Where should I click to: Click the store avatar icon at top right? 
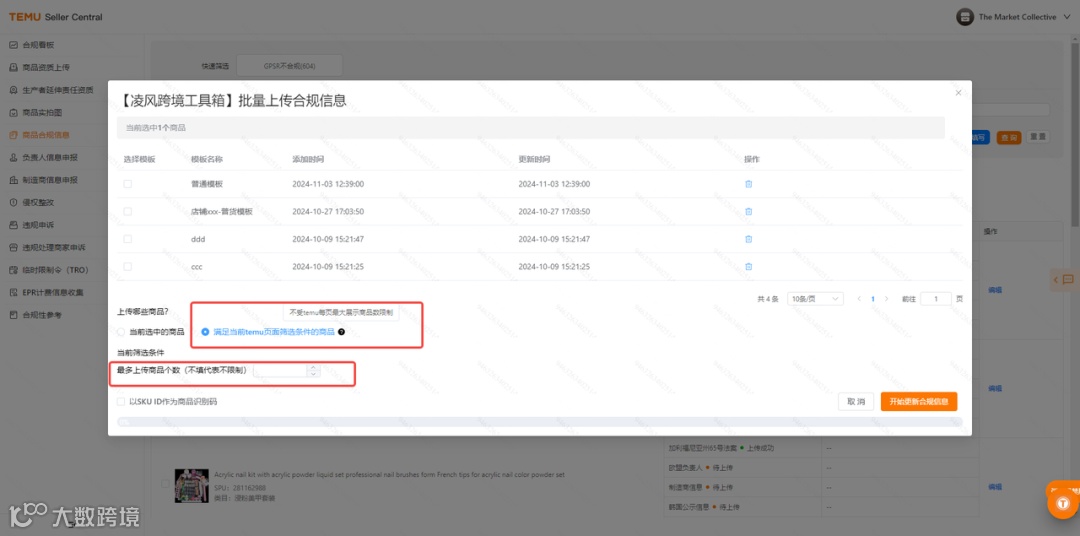965,17
